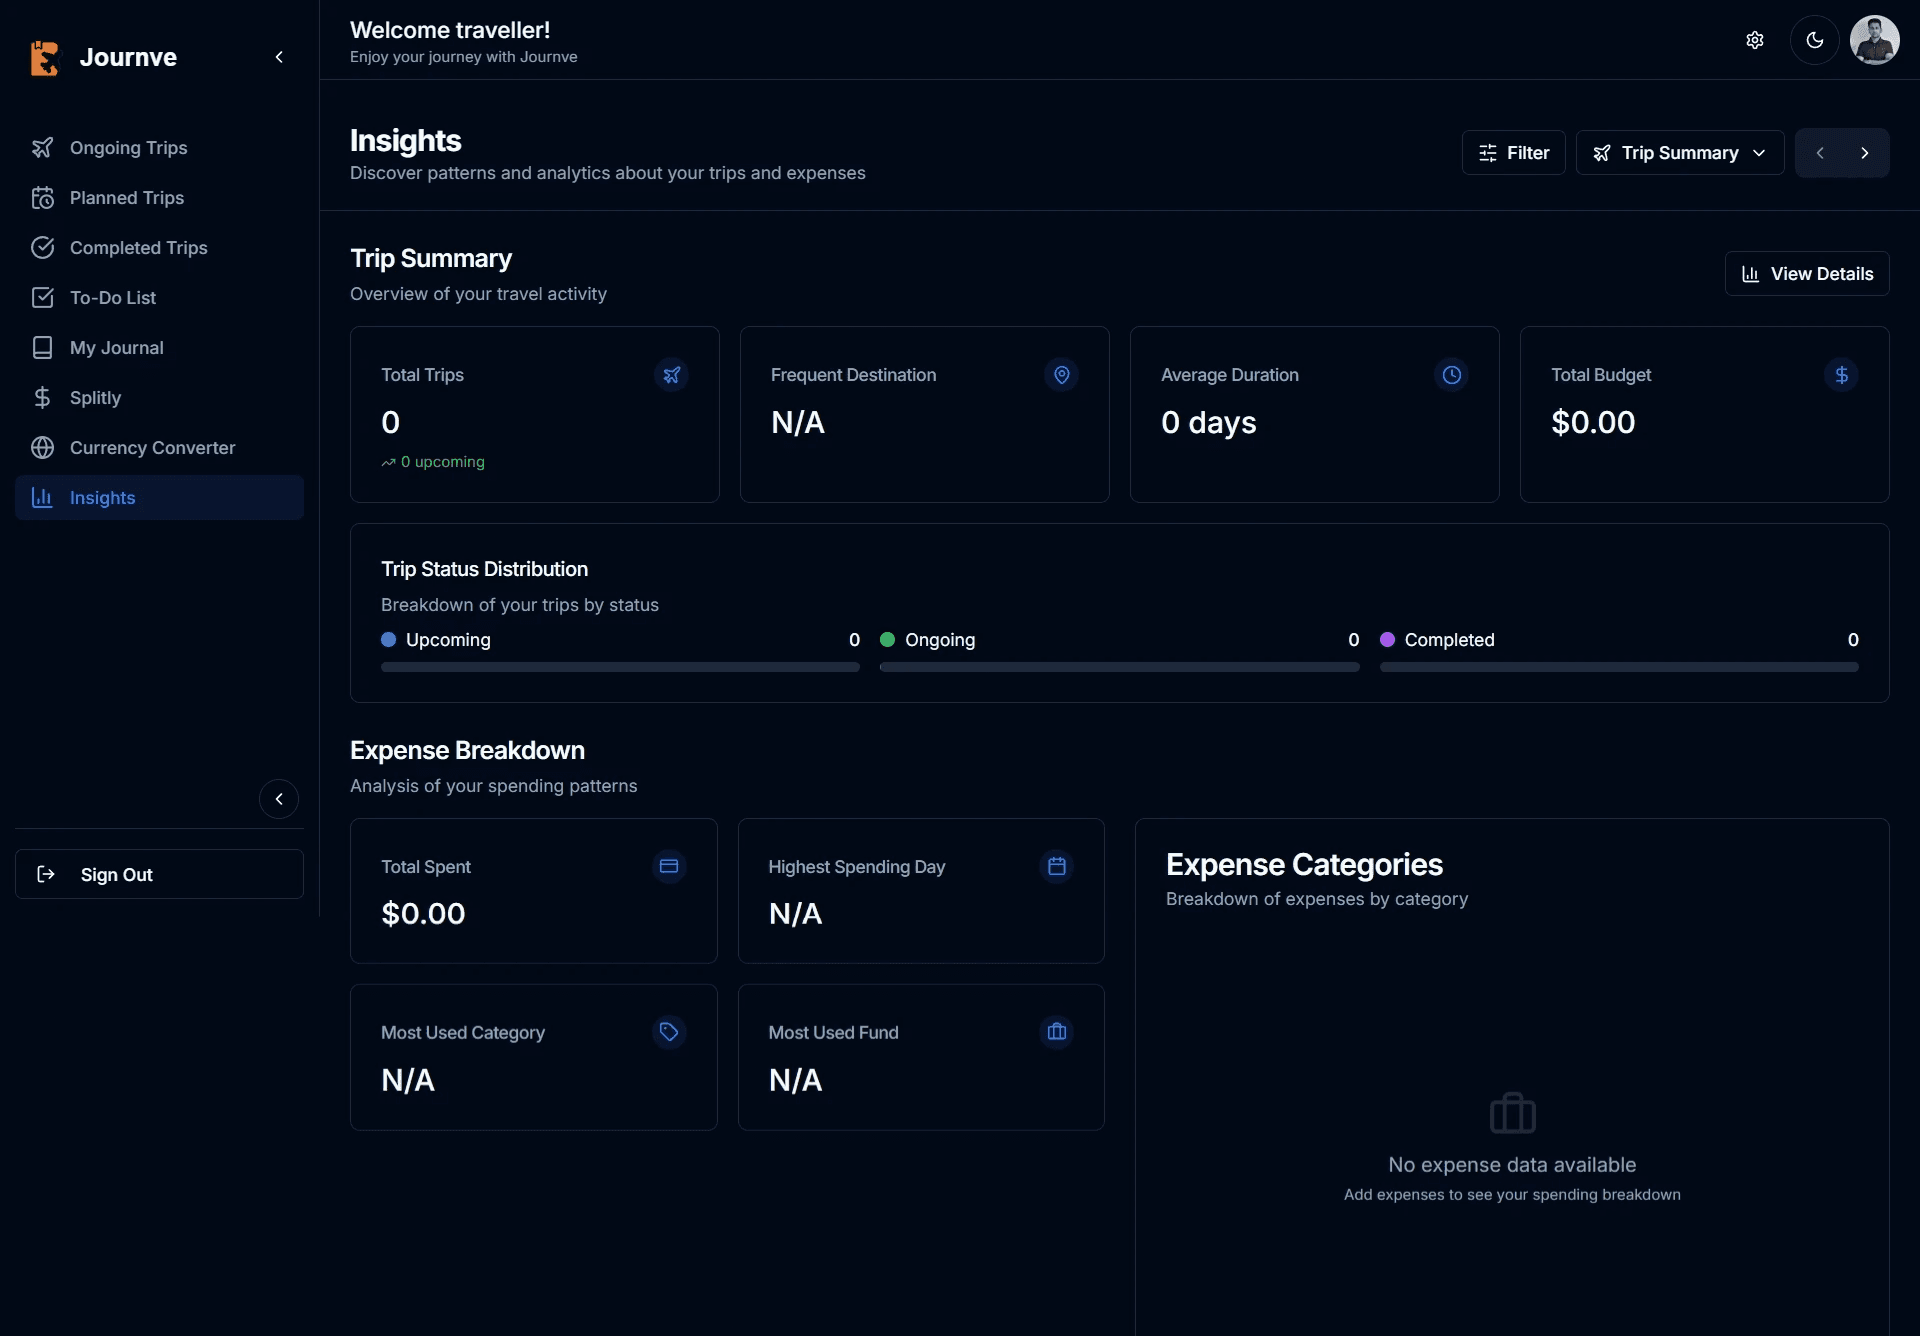This screenshot has height=1336, width=1920.
Task: Open Ongoing Trips in sidebar
Action: 128,148
